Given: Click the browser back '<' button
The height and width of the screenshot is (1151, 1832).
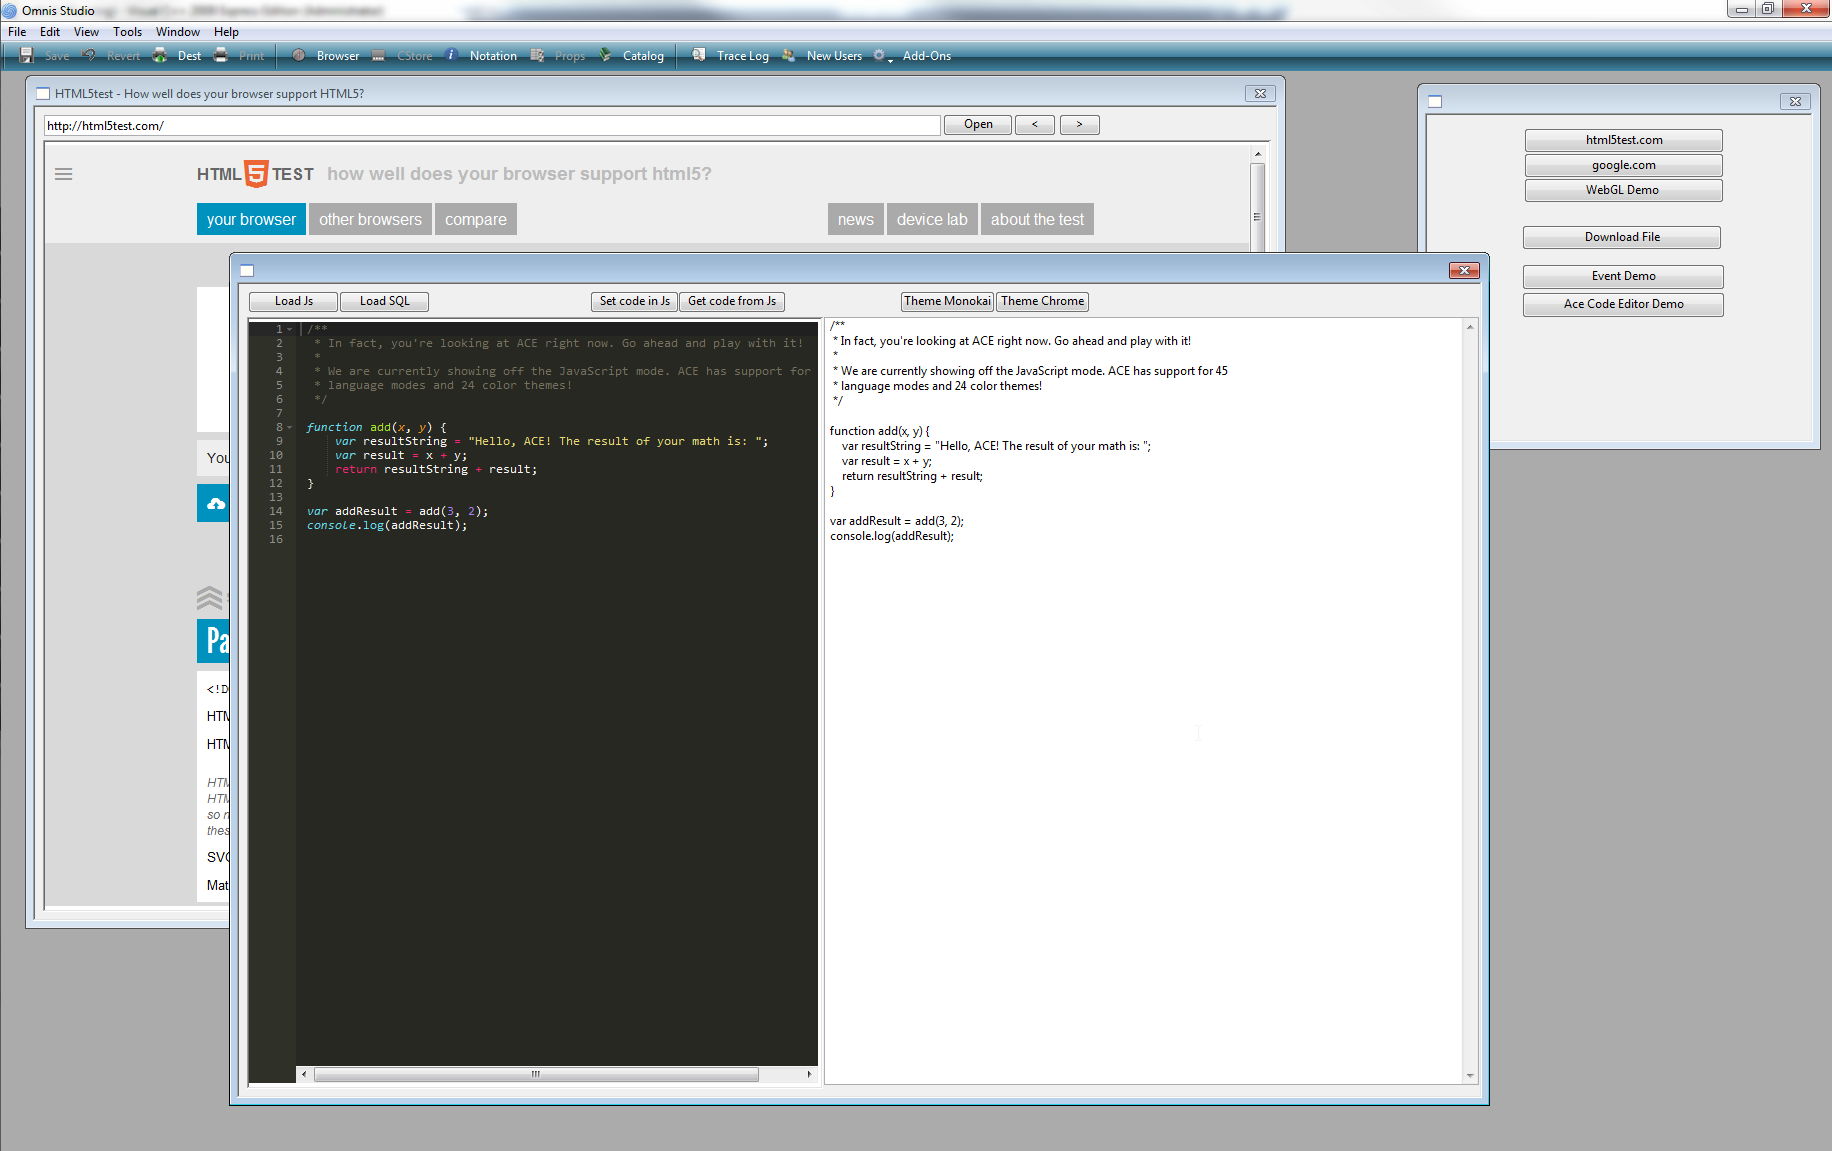Looking at the screenshot, I should (x=1035, y=125).
